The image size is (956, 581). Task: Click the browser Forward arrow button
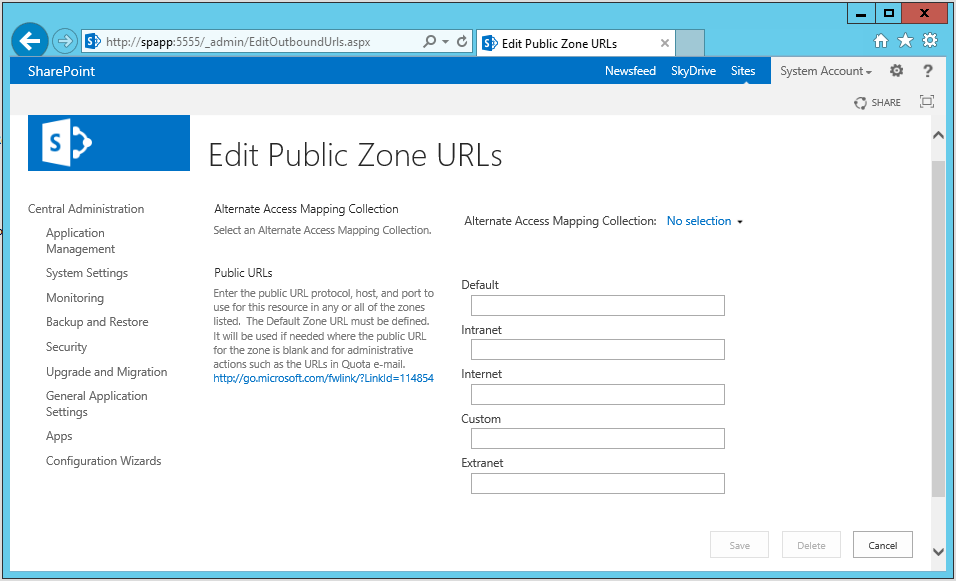(64, 41)
